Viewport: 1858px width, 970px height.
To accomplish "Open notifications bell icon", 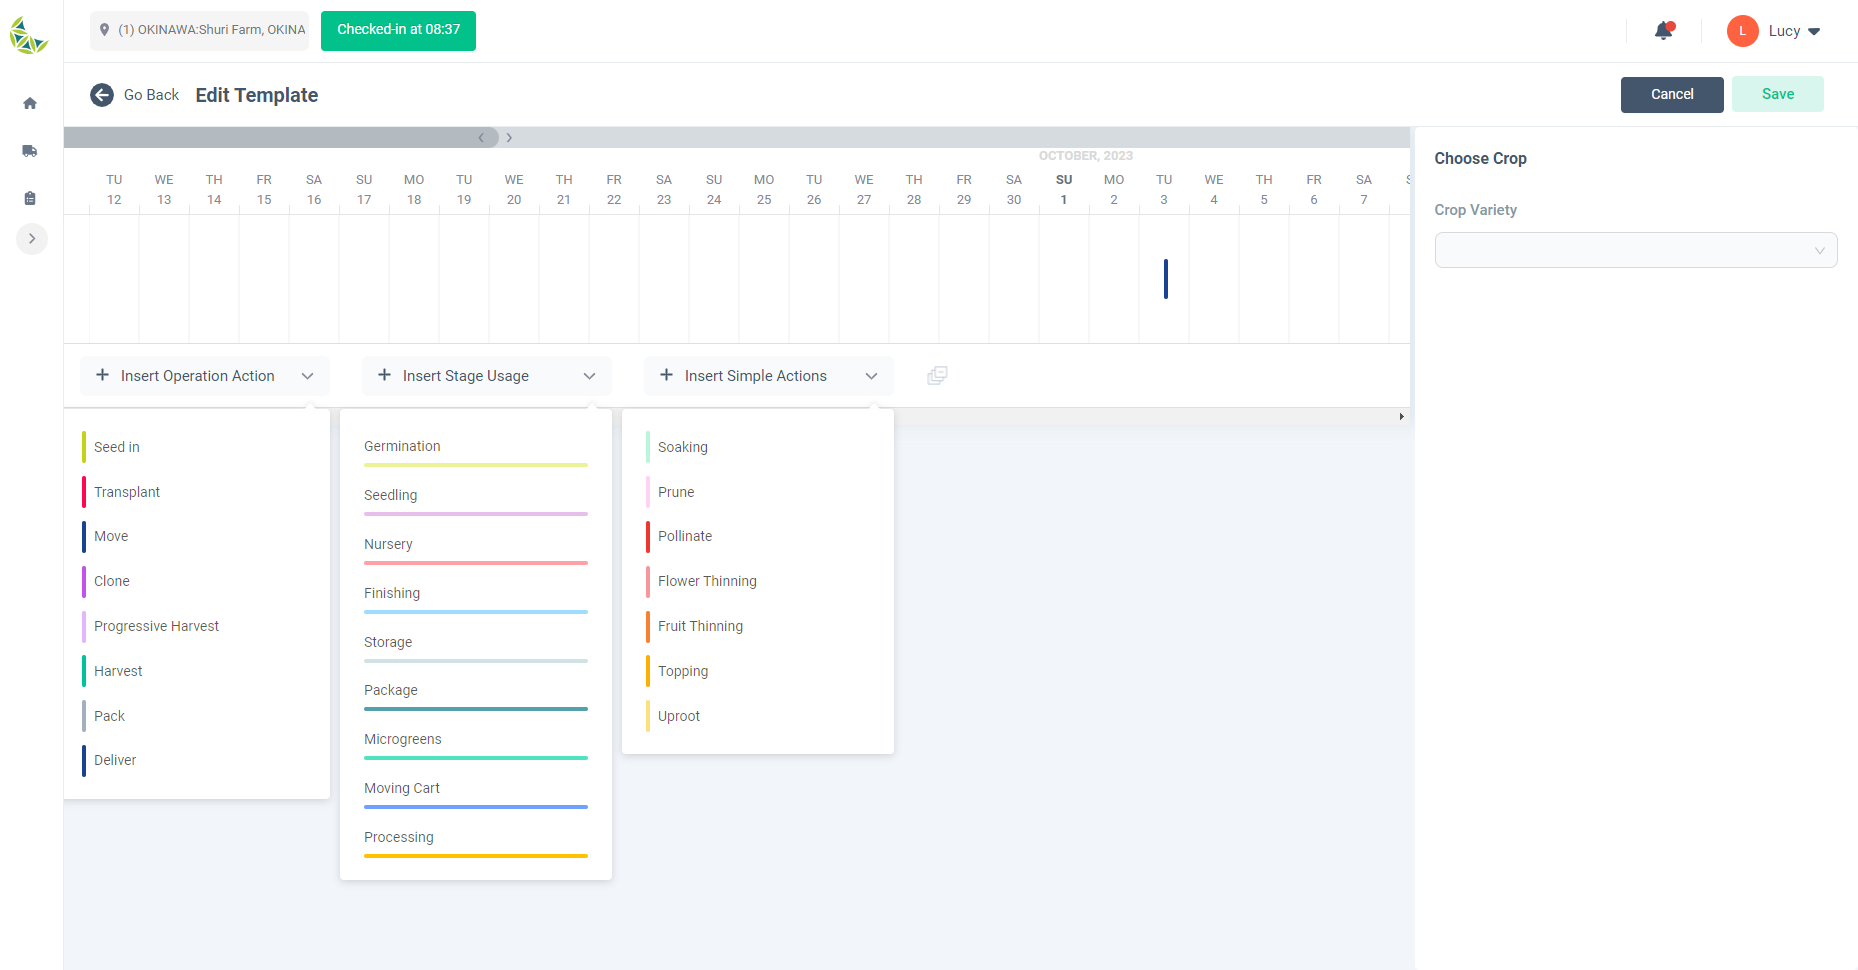I will (x=1664, y=30).
